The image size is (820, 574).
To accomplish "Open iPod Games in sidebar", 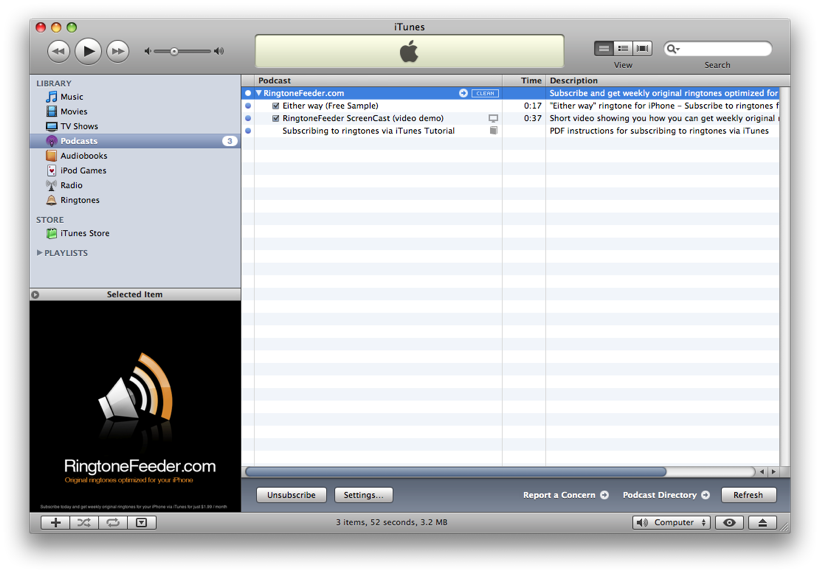I will tap(83, 170).
